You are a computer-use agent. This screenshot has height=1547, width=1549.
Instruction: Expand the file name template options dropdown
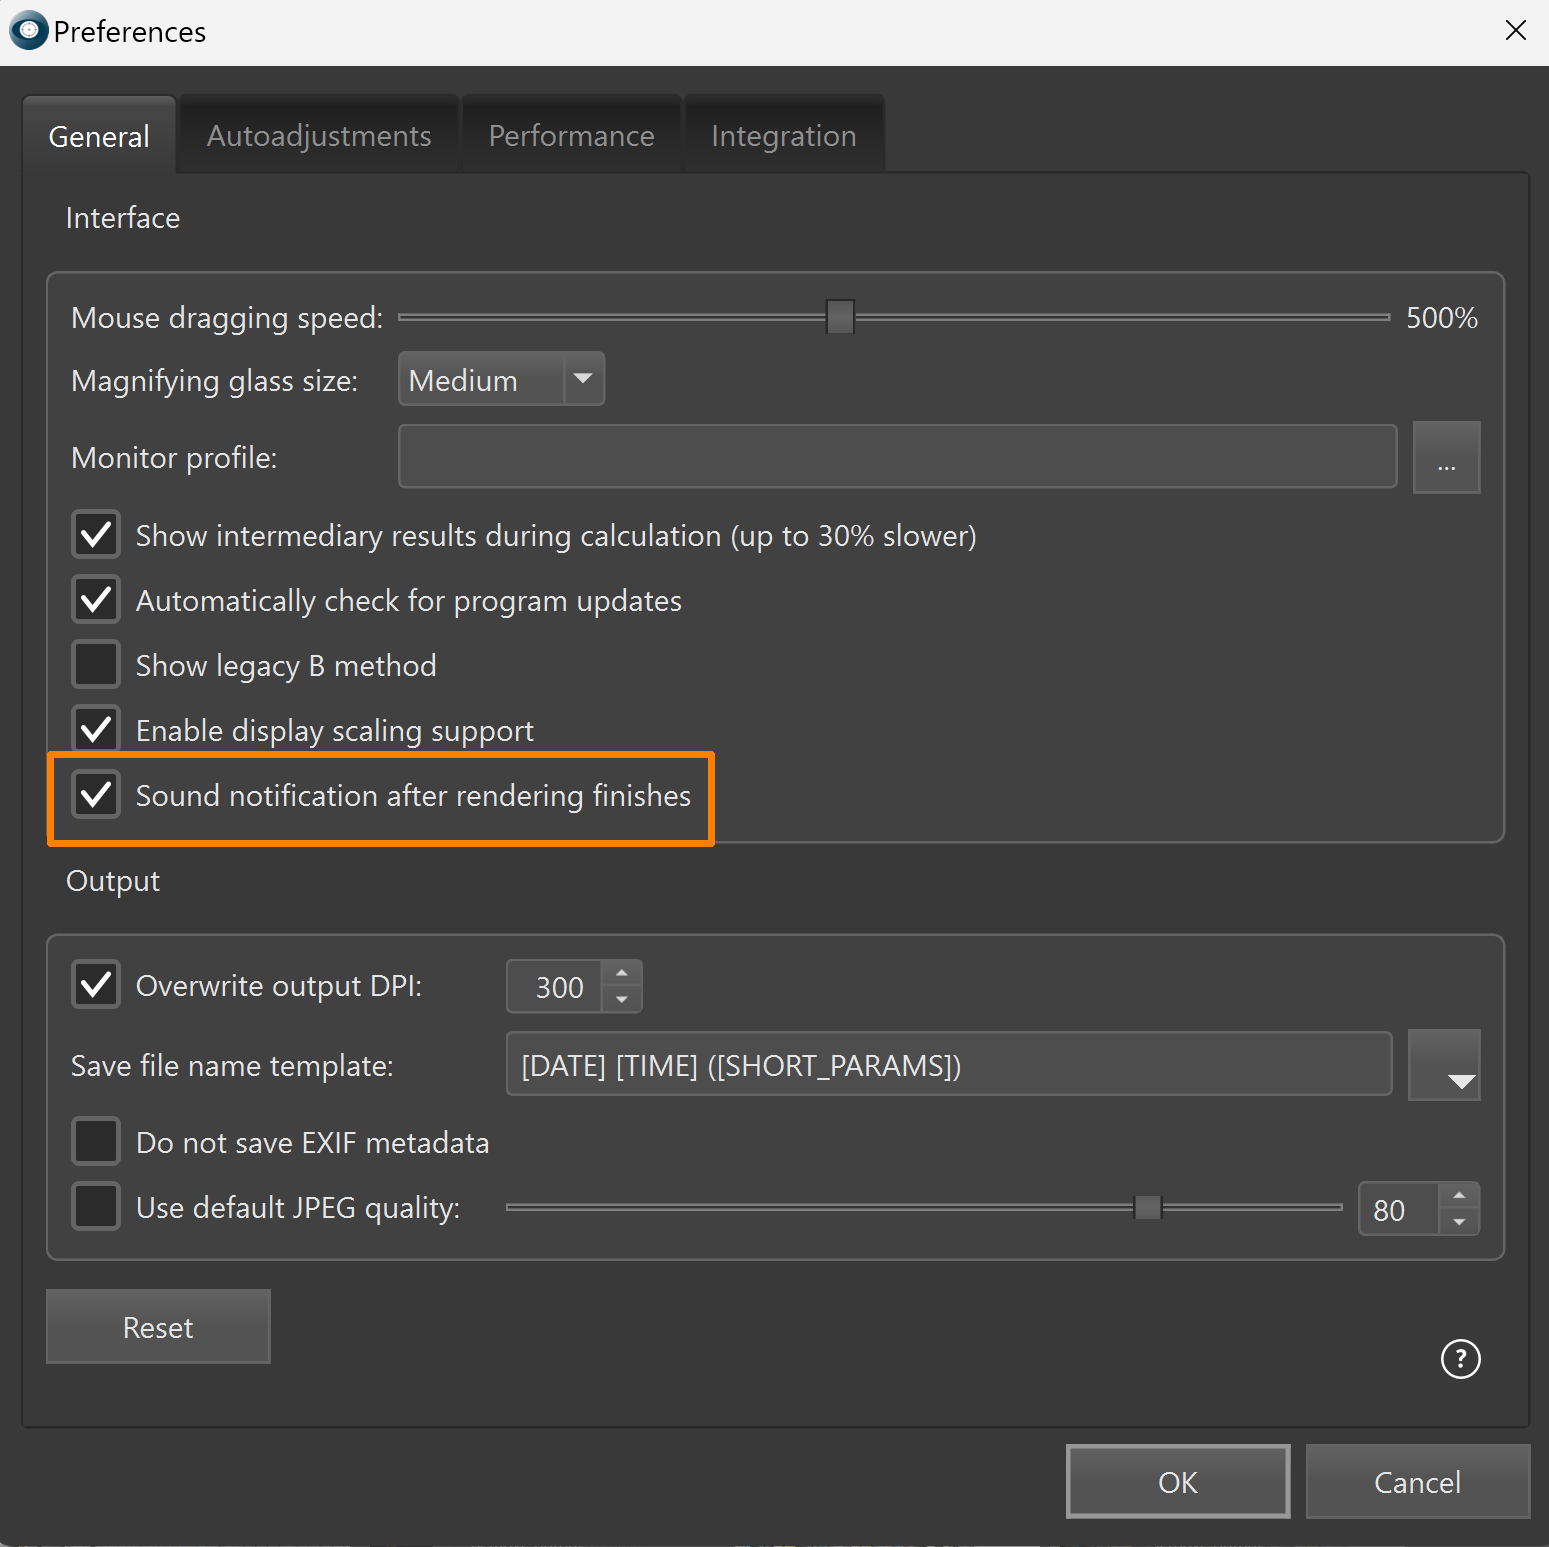click(x=1444, y=1066)
